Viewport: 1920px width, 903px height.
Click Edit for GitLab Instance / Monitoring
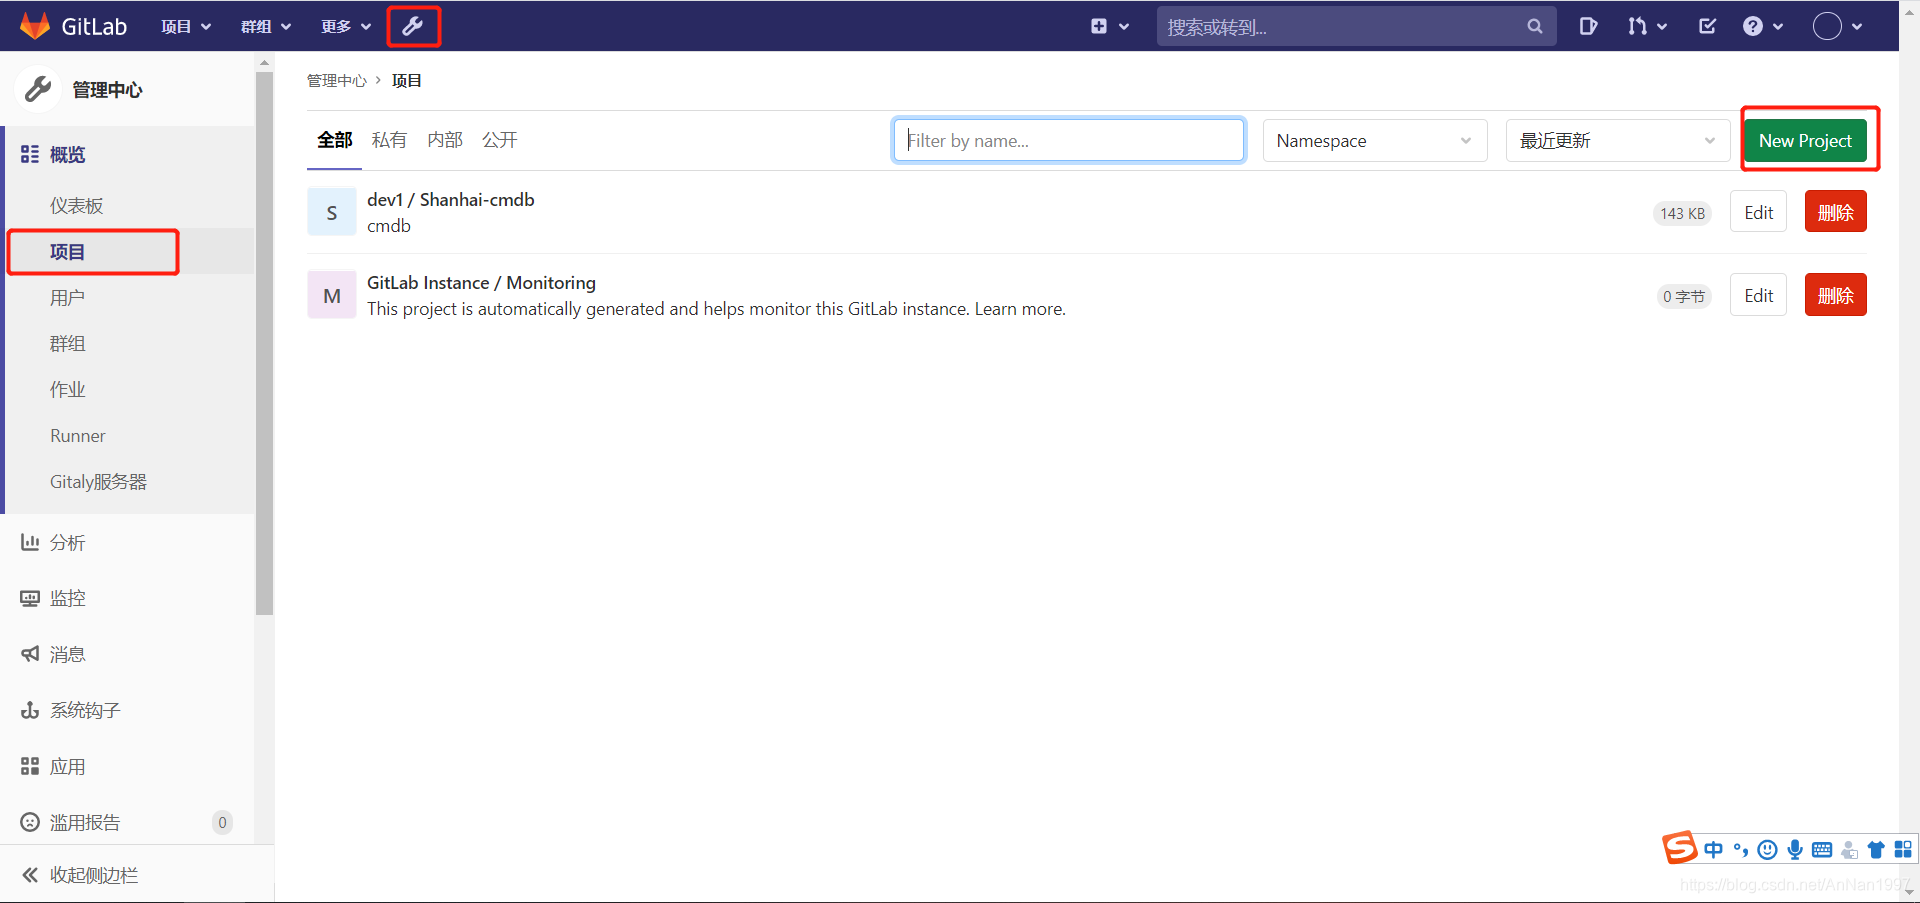click(x=1758, y=295)
